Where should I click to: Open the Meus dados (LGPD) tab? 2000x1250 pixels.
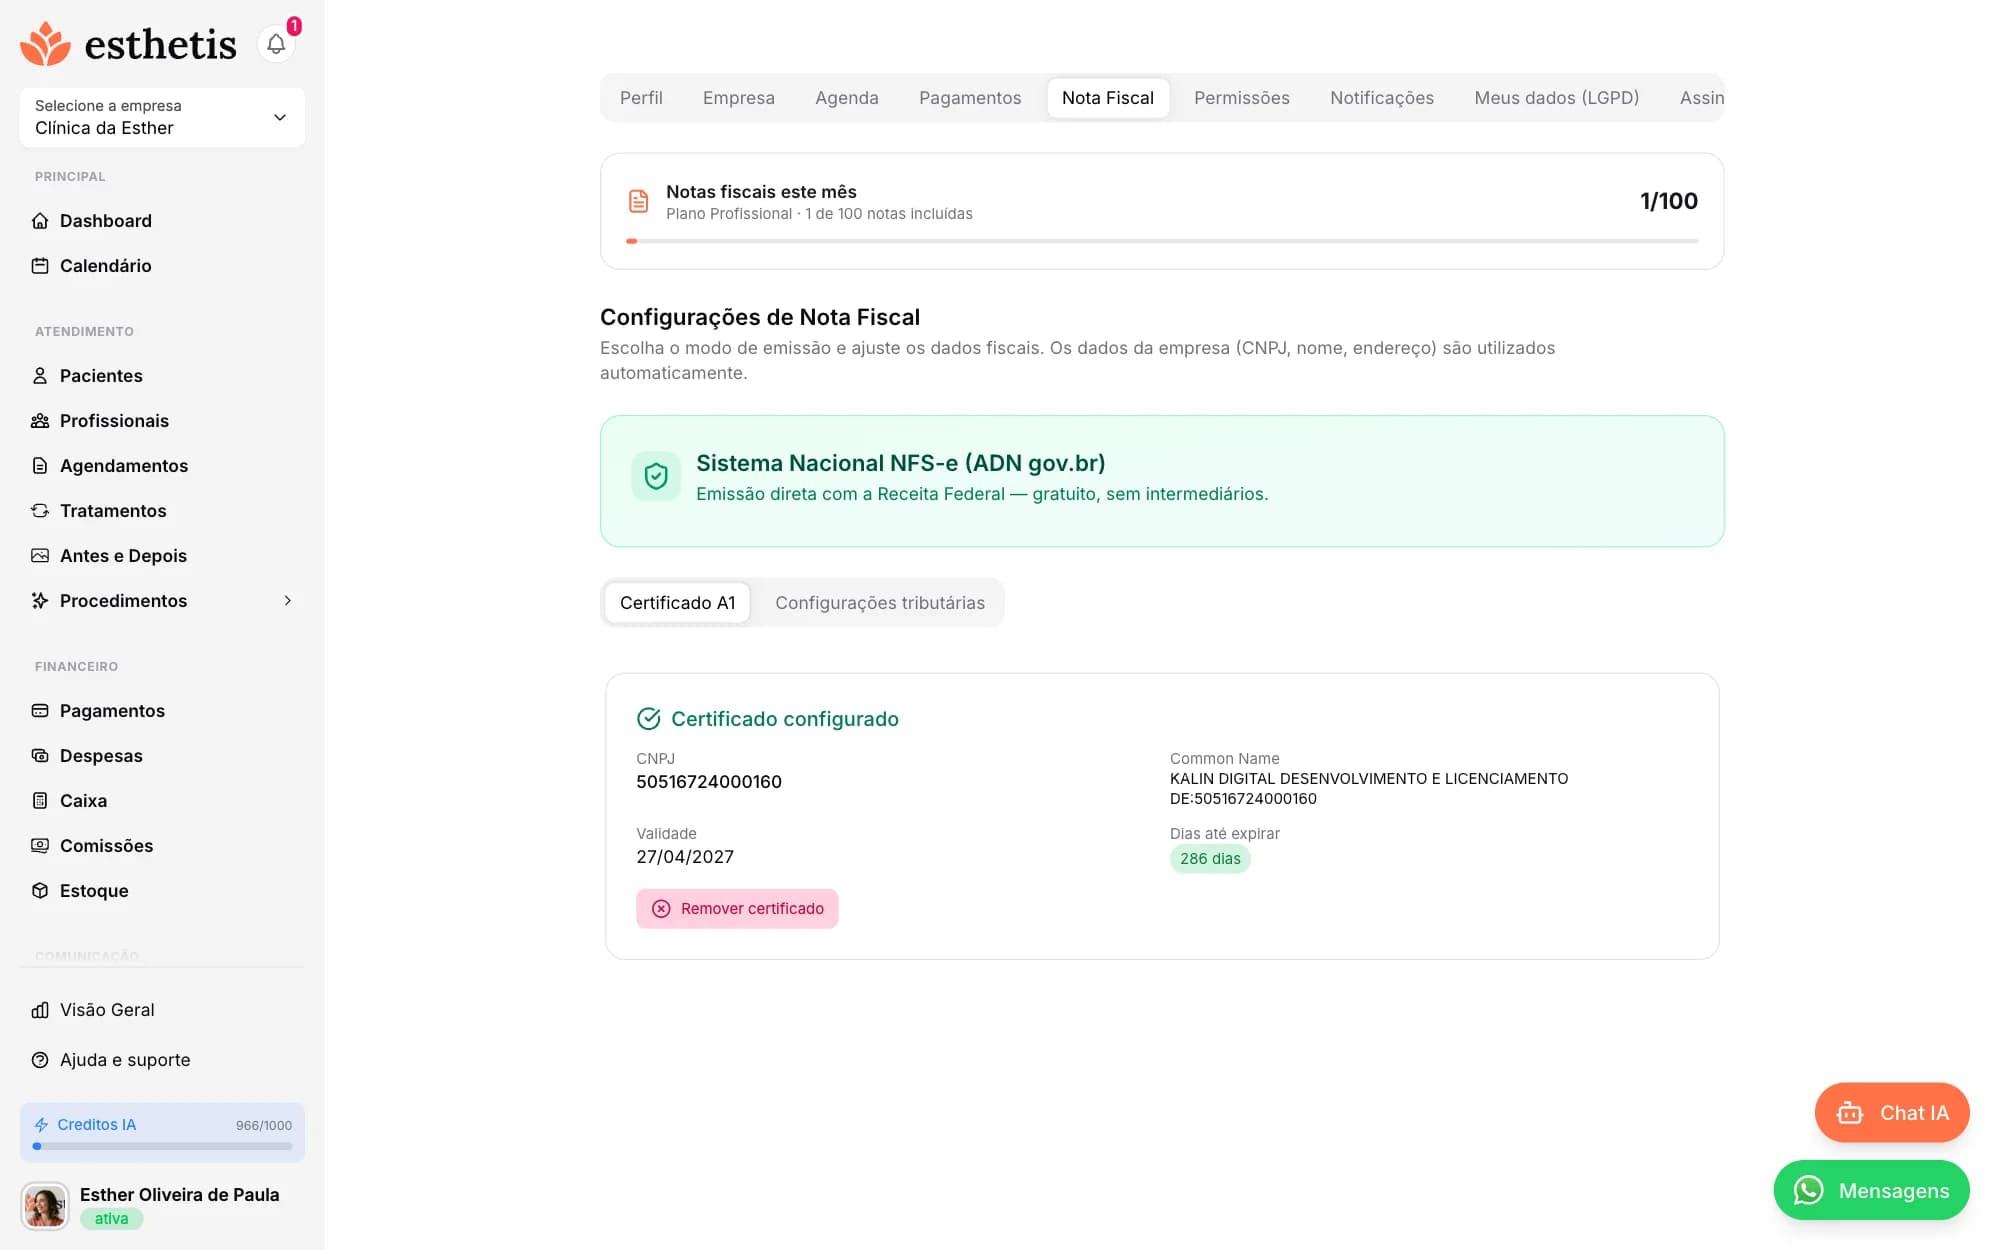(x=1557, y=98)
